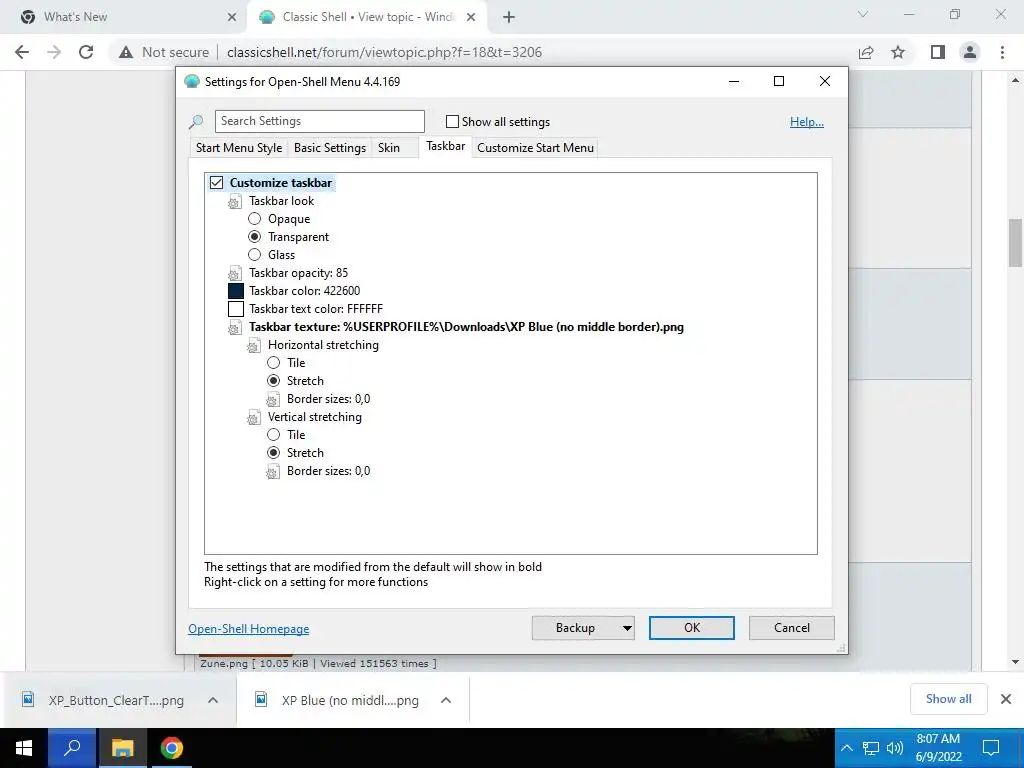Enable Show all settings checkbox
The width and height of the screenshot is (1024, 768).
click(452, 121)
